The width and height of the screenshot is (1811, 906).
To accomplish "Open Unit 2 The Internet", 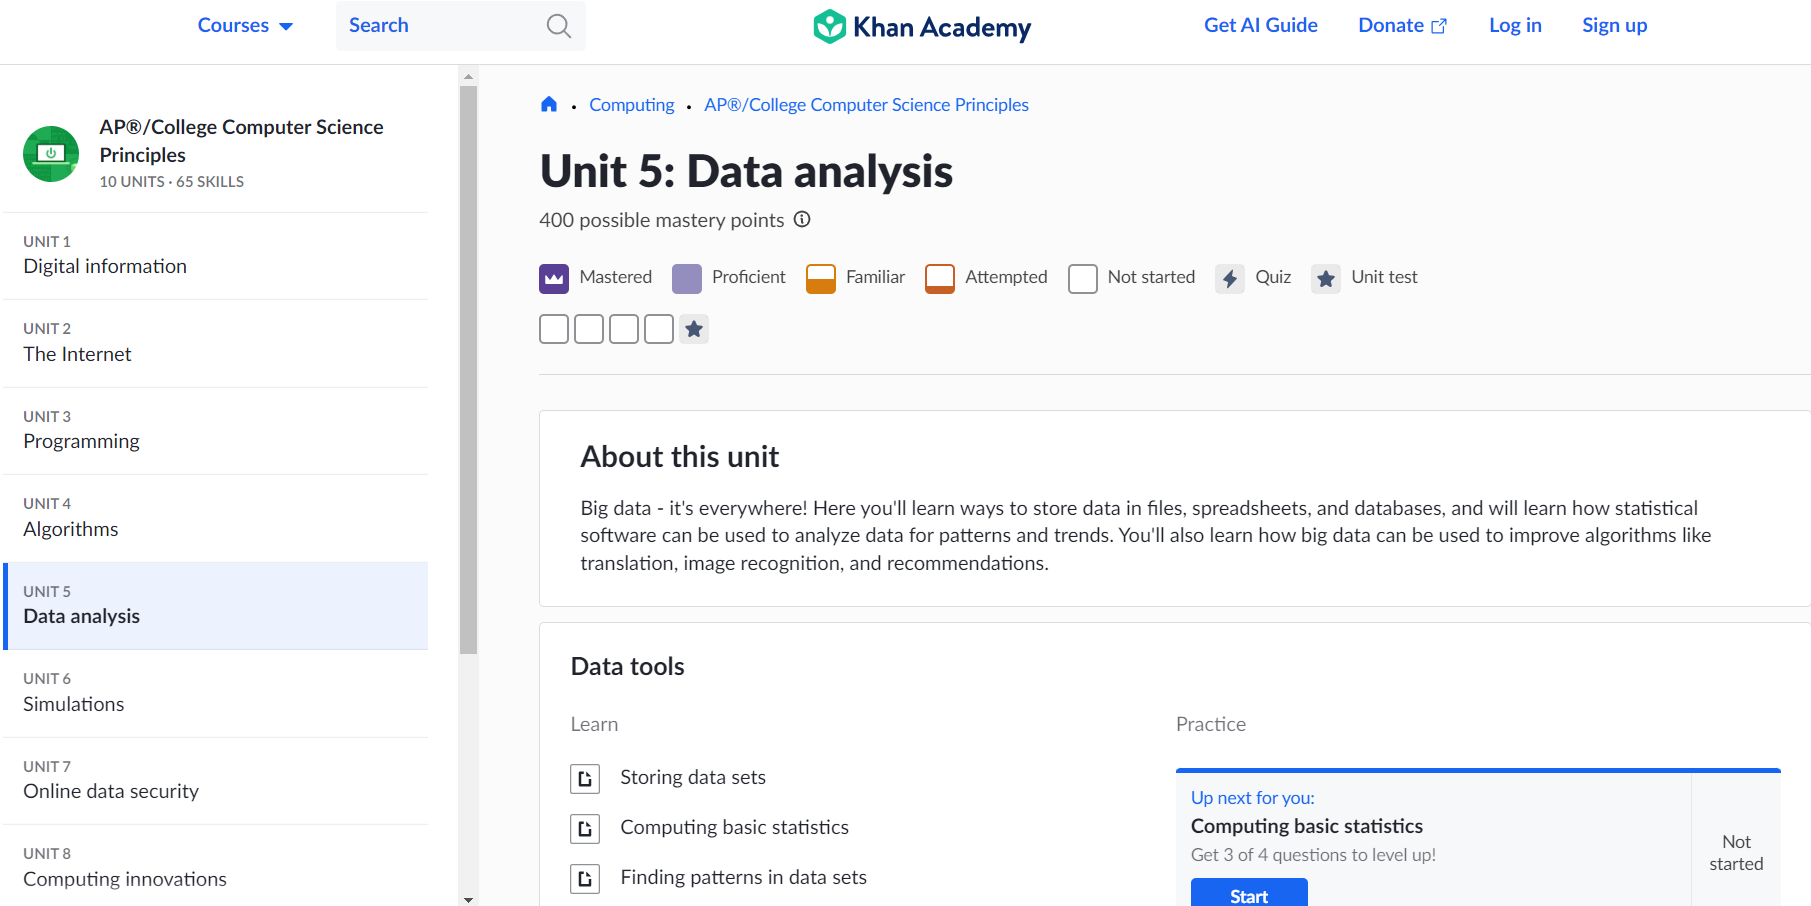I will pyautogui.click(x=216, y=343).
